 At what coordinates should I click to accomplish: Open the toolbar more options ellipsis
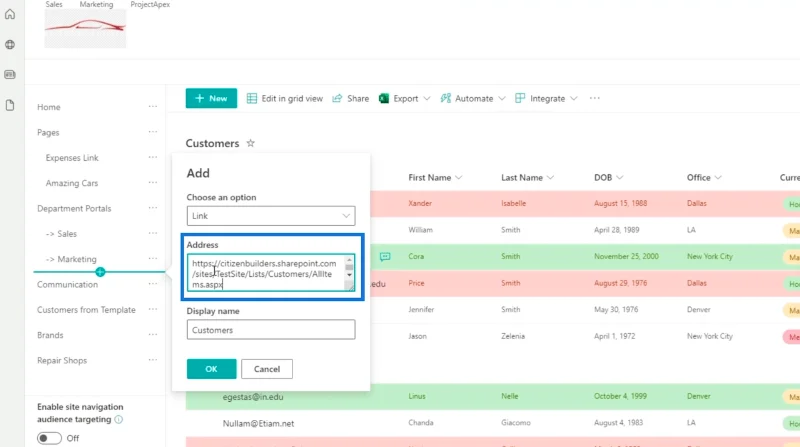594,98
